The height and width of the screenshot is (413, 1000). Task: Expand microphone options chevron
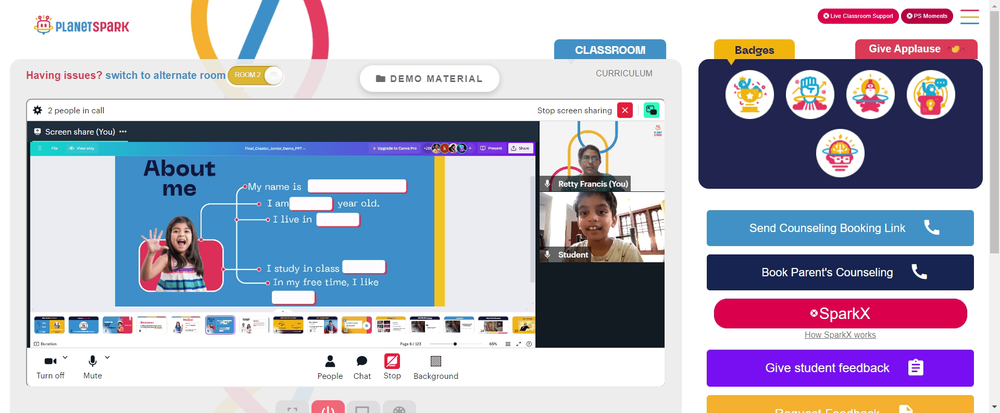coord(107,357)
